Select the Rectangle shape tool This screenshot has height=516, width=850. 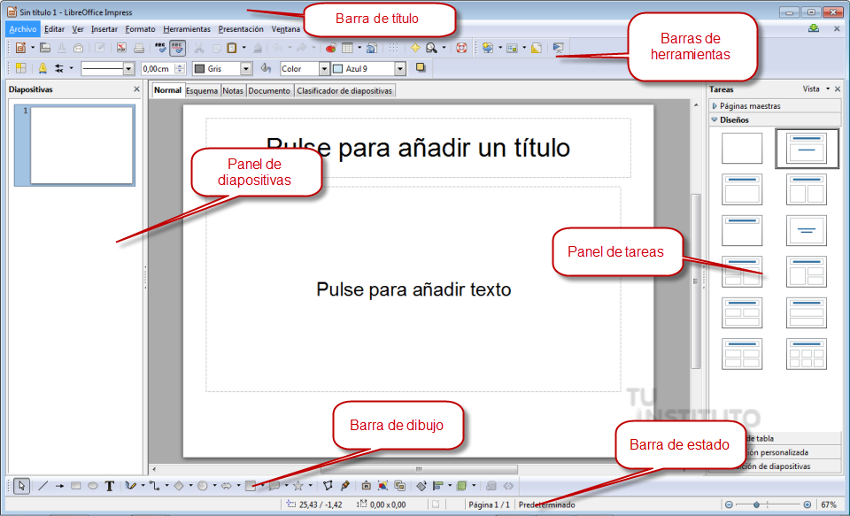tap(76, 486)
